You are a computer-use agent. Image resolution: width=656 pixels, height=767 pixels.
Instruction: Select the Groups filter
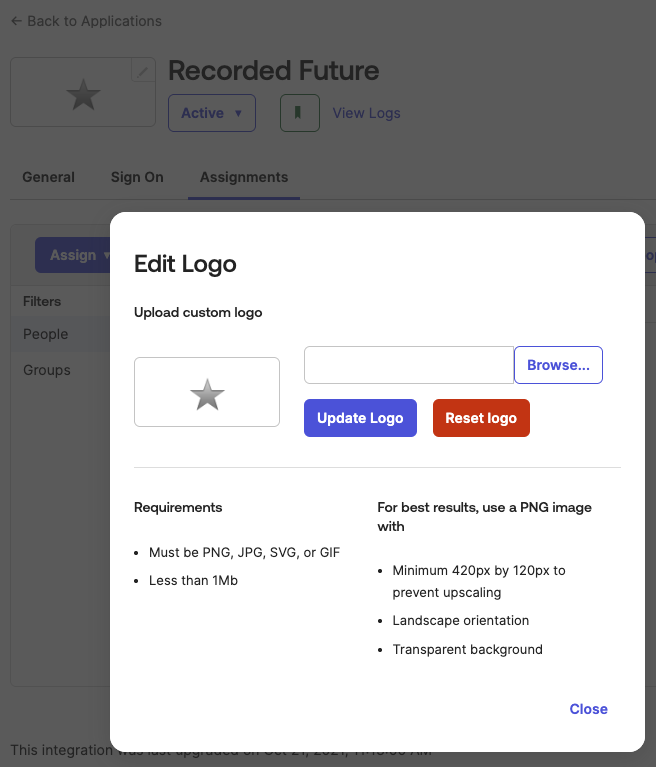[47, 370]
